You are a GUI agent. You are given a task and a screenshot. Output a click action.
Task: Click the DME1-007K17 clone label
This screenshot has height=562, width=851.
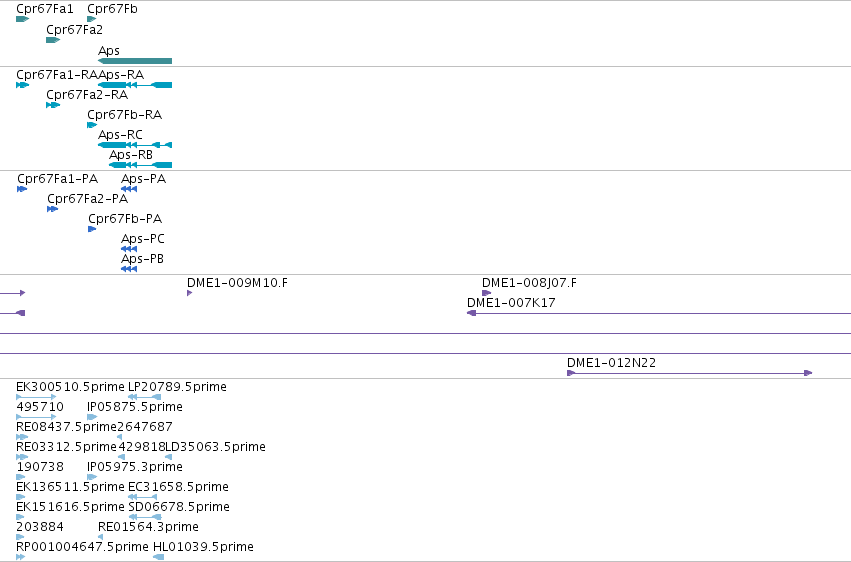[x=511, y=303]
